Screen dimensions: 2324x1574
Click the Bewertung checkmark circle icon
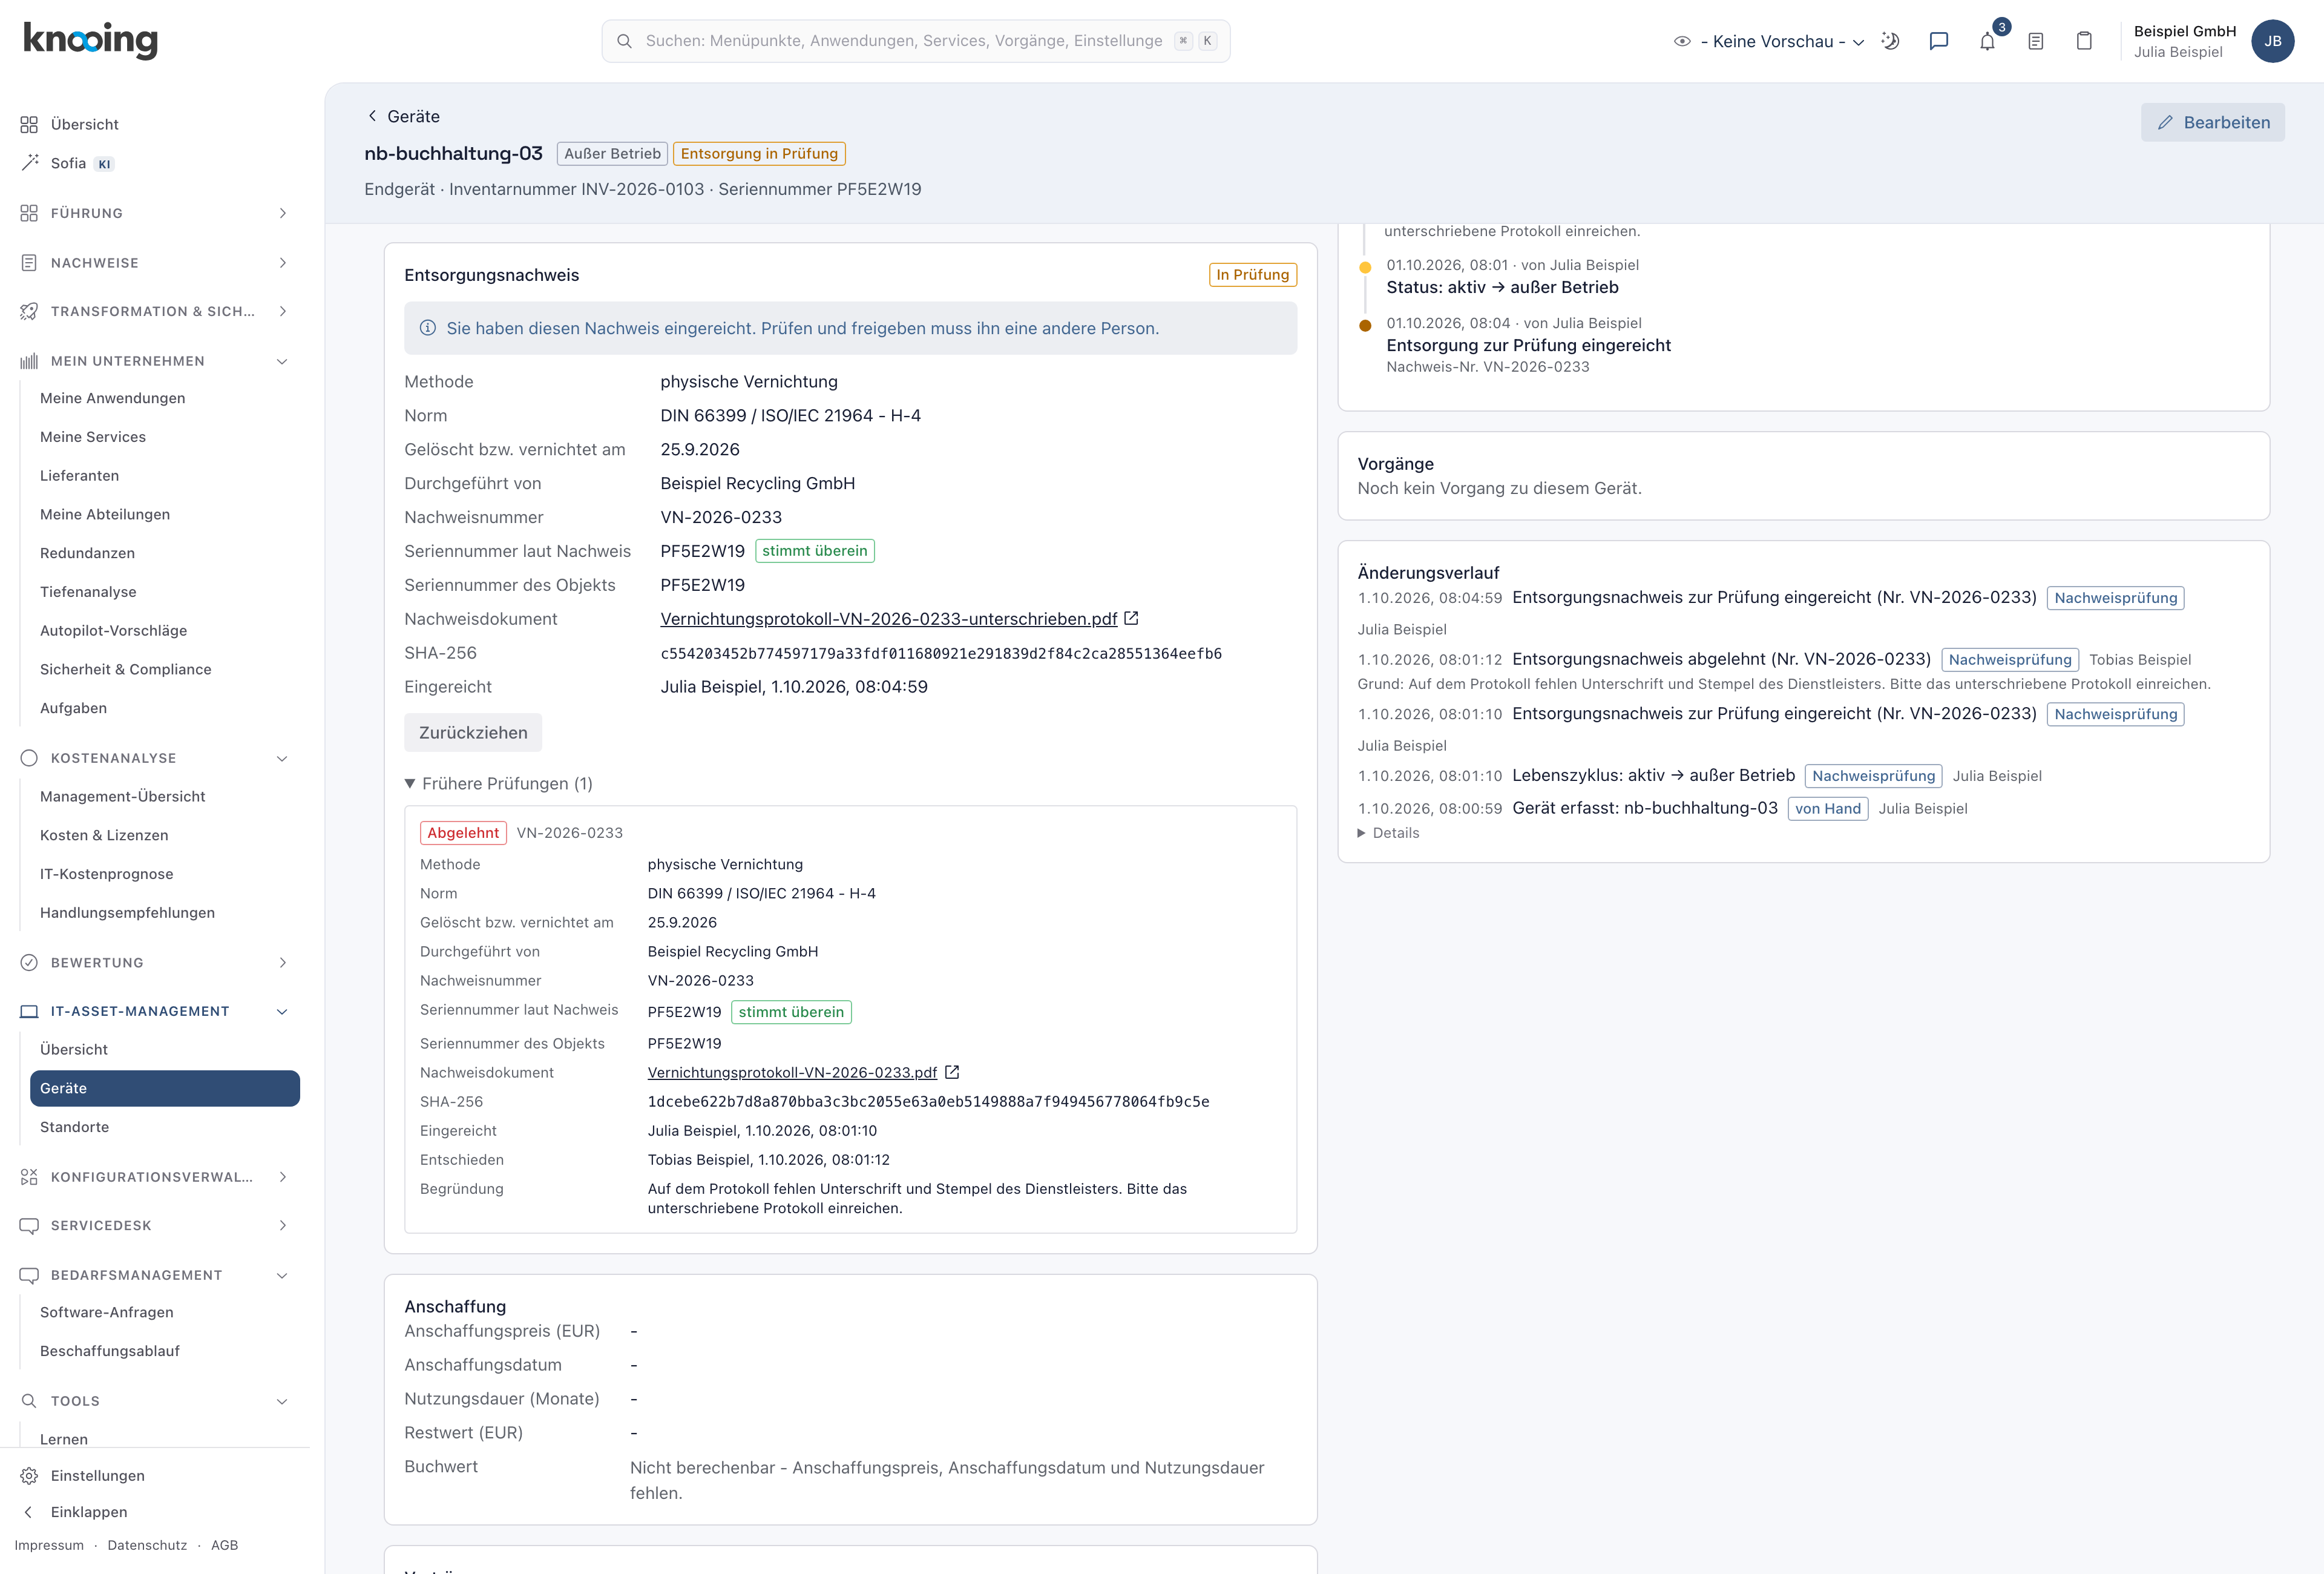pyautogui.click(x=29, y=962)
